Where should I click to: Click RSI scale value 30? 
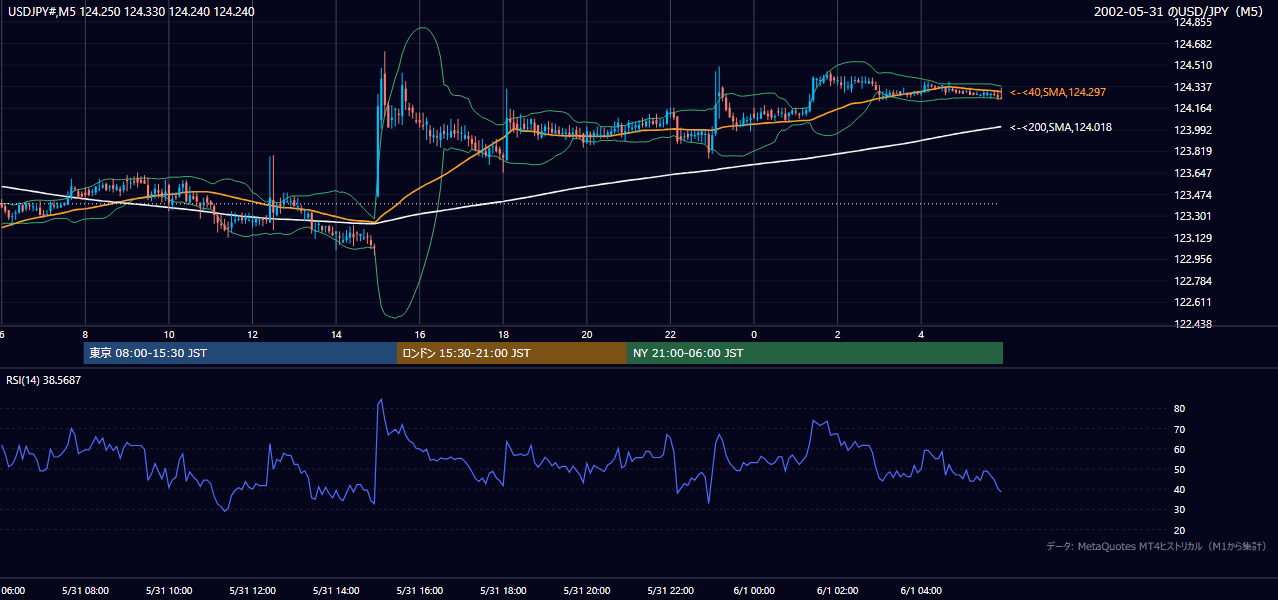(x=1179, y=510)
